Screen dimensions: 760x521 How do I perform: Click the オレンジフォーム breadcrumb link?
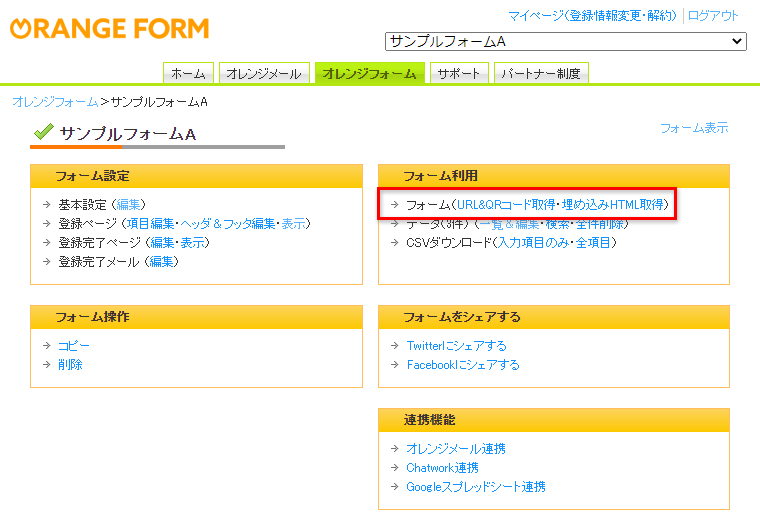[55, 102]
